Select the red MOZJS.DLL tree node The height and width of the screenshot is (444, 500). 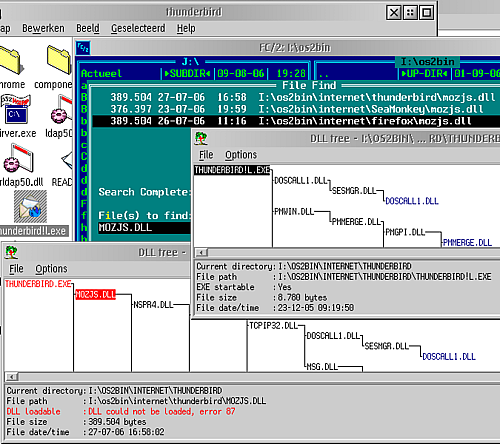point(95,294)
